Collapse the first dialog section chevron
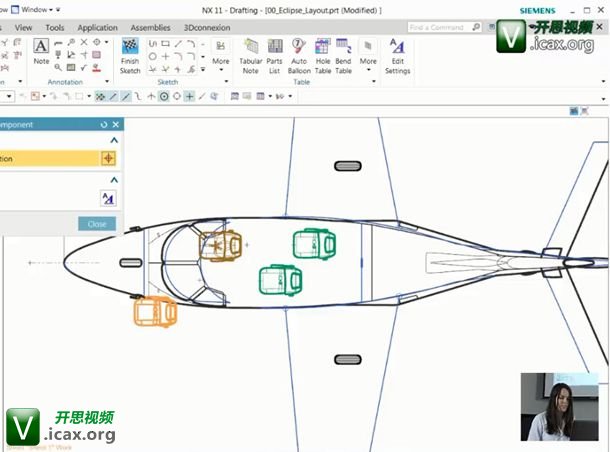 pyautogui.click(x=114, y=140)
